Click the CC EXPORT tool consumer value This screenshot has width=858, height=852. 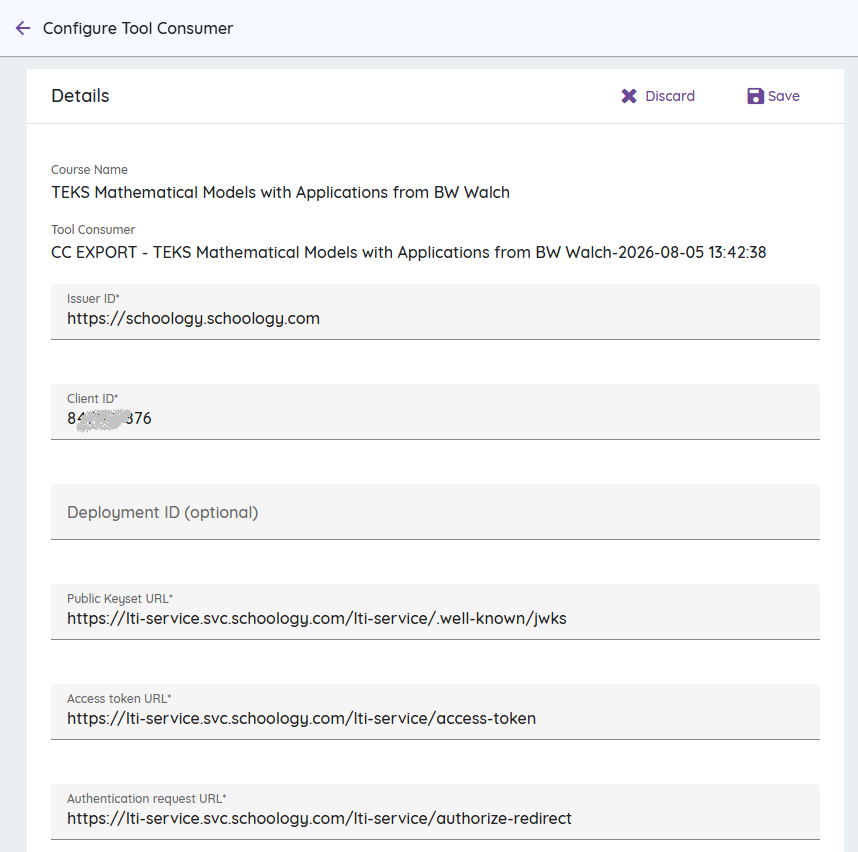408,252
